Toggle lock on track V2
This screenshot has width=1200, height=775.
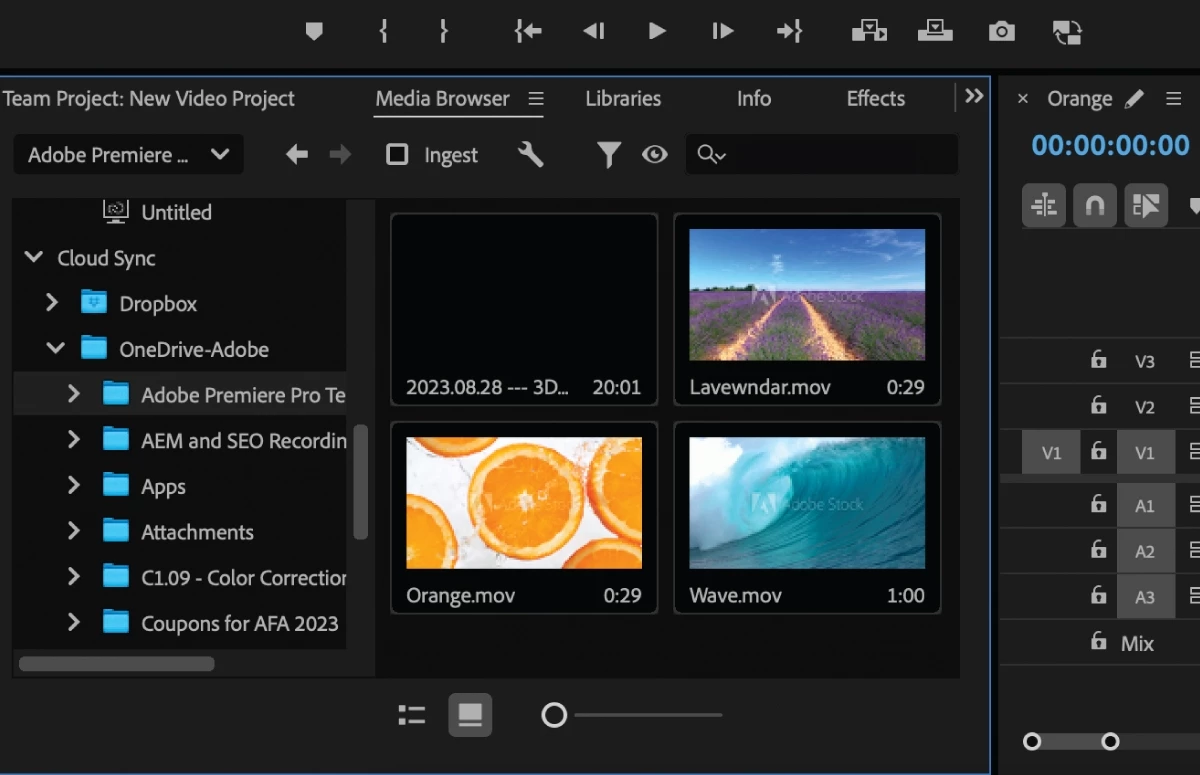click(x=1099, y=406)
